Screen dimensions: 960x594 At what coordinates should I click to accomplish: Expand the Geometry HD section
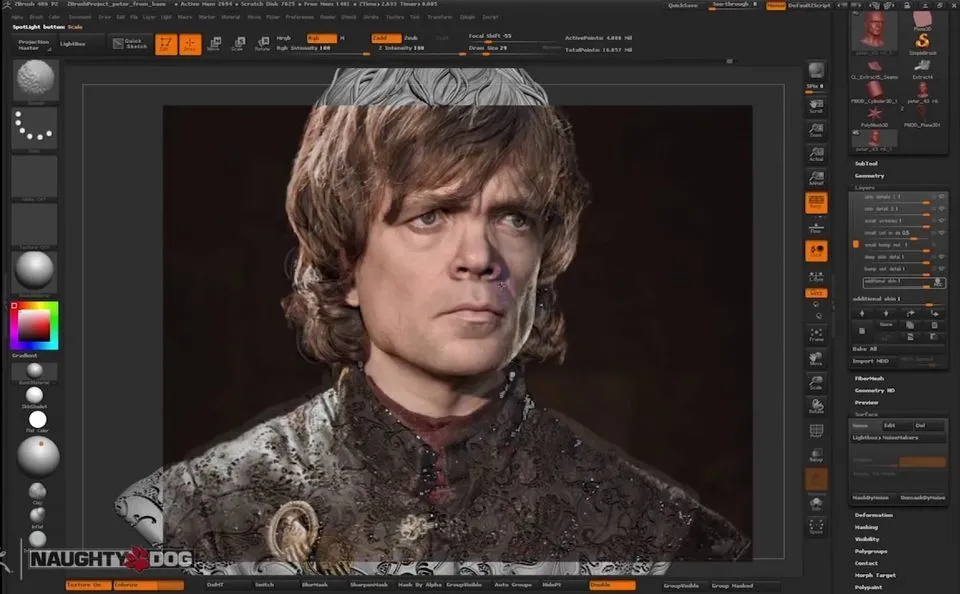coord(874,391)
